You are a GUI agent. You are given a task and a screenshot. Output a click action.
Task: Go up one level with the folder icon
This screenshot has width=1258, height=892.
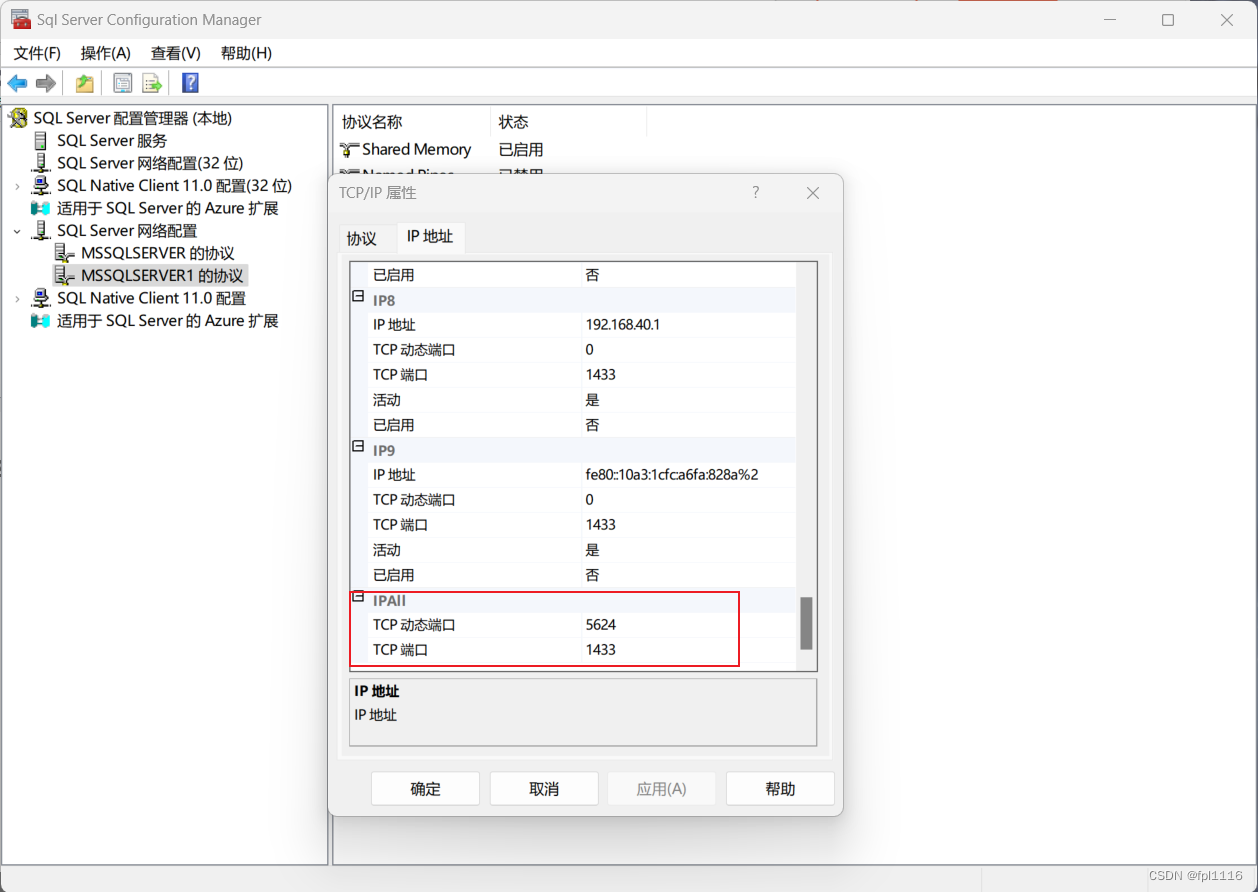[85, 83]
